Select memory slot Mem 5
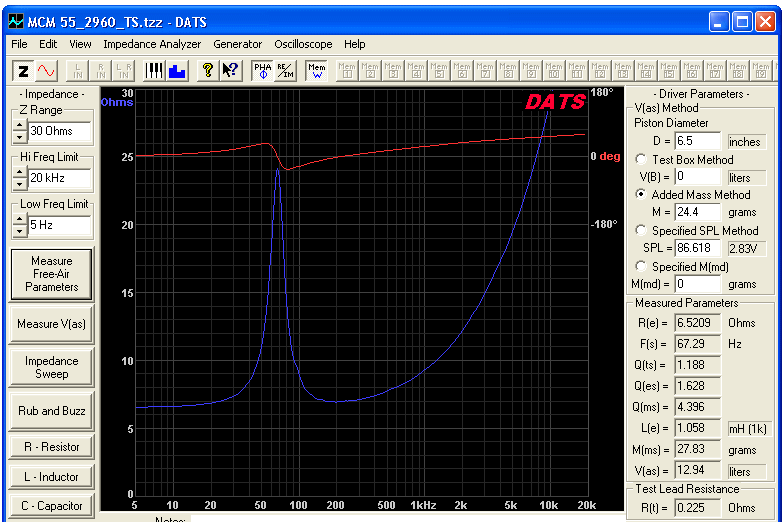 click(439, 71)
